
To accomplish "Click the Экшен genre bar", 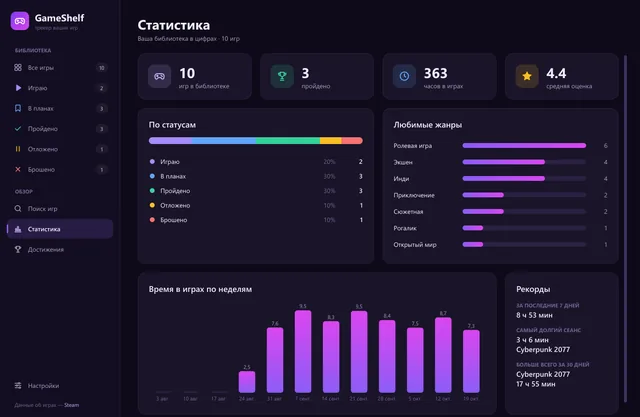I will 524,162.
